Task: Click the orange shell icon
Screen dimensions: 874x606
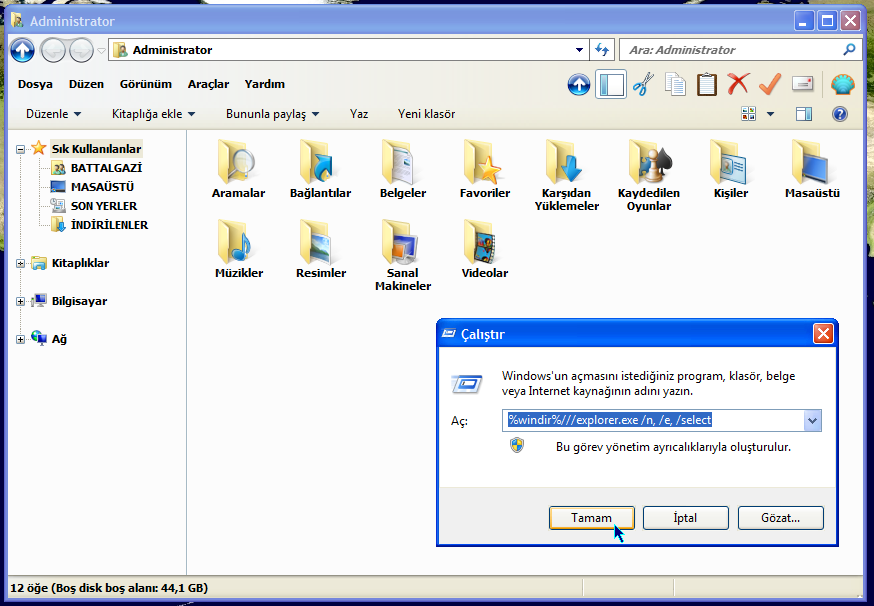Action: tap(842, 85)
